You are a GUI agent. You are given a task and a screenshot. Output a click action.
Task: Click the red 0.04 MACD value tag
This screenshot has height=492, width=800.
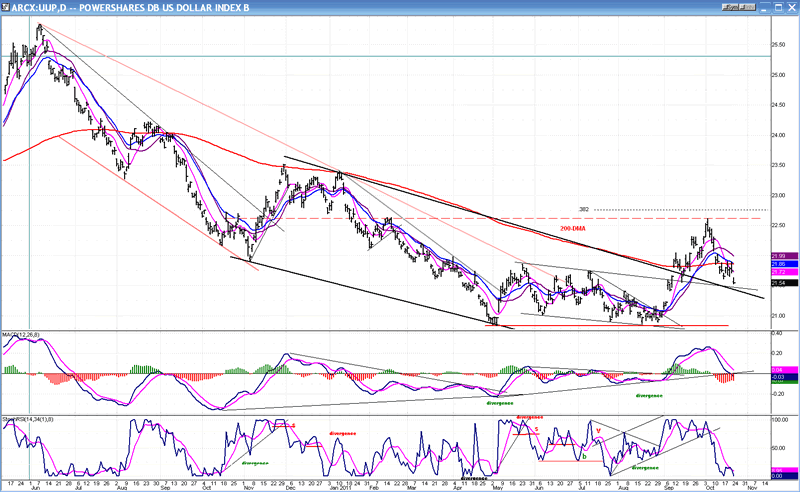[x=784, y=370]
